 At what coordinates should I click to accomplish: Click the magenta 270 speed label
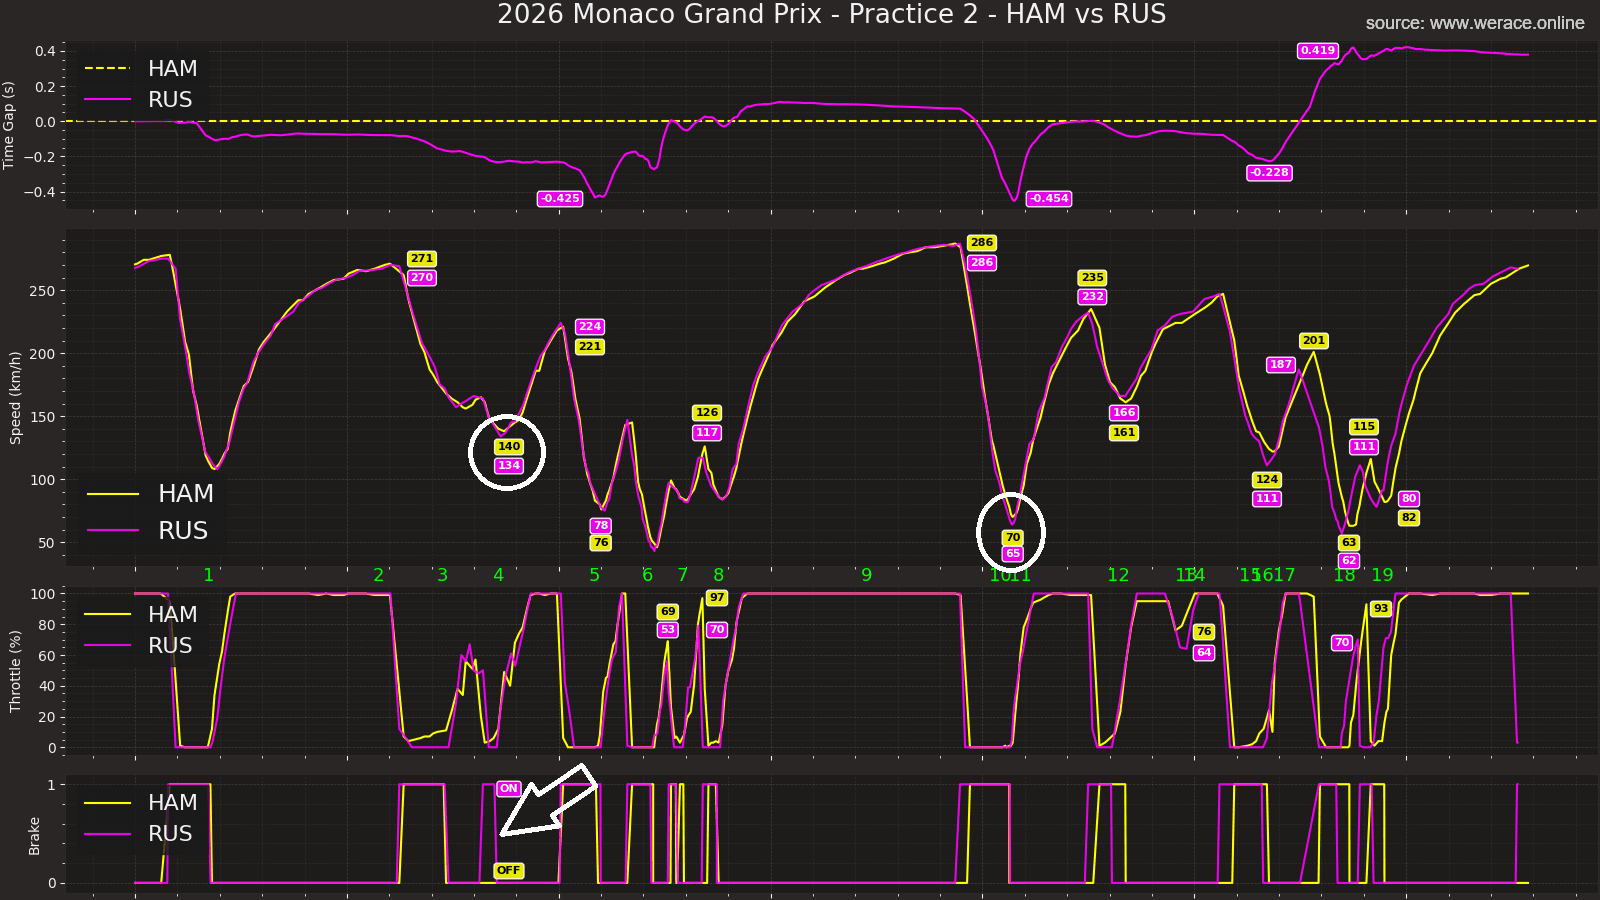(x=422, y=277)
